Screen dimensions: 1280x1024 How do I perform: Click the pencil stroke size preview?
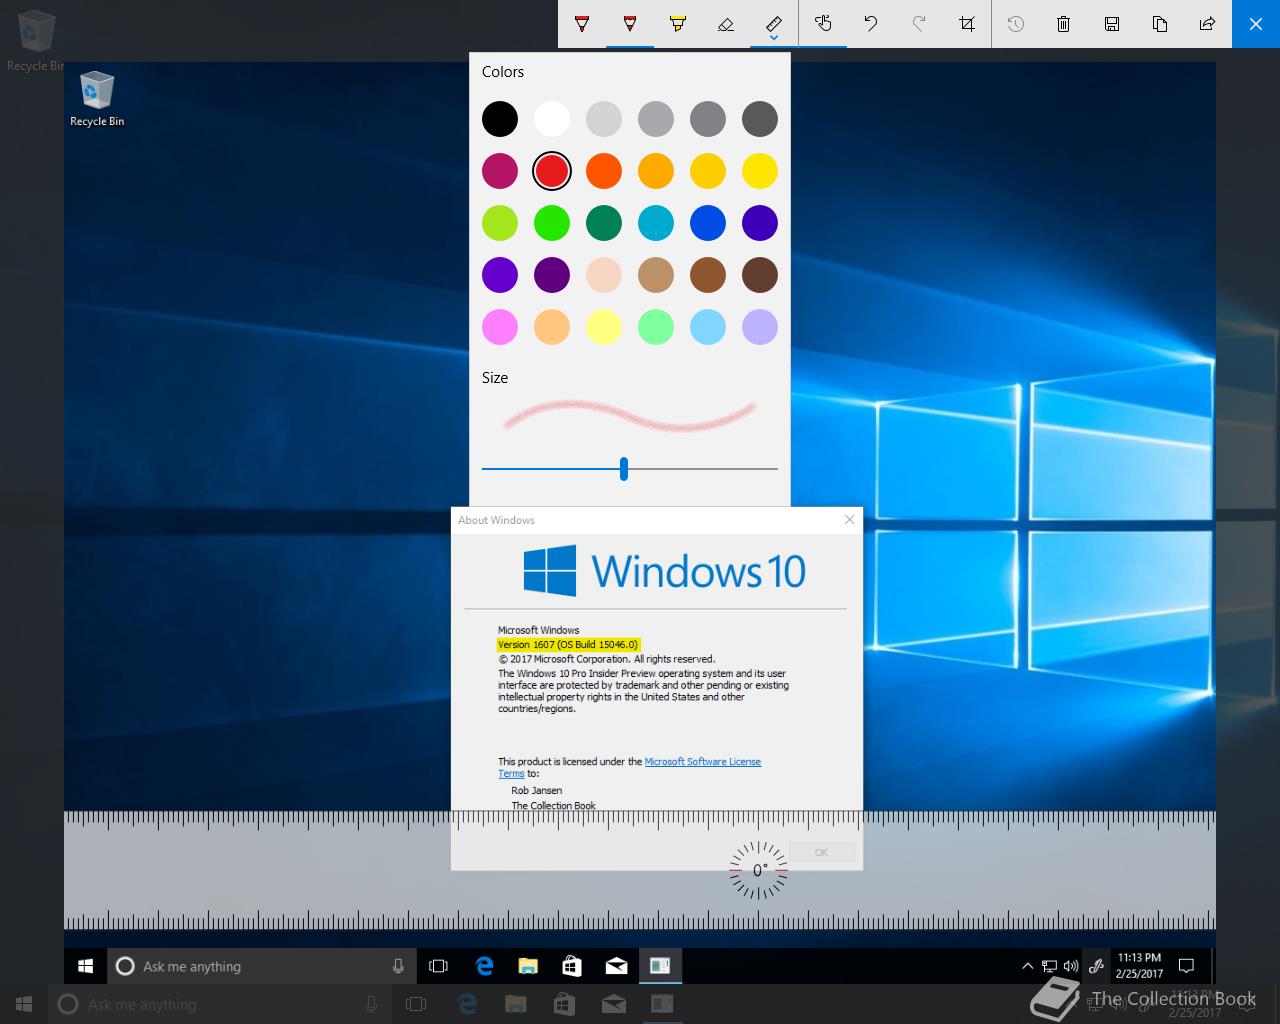pyautogui.click(x=629, y=415)
